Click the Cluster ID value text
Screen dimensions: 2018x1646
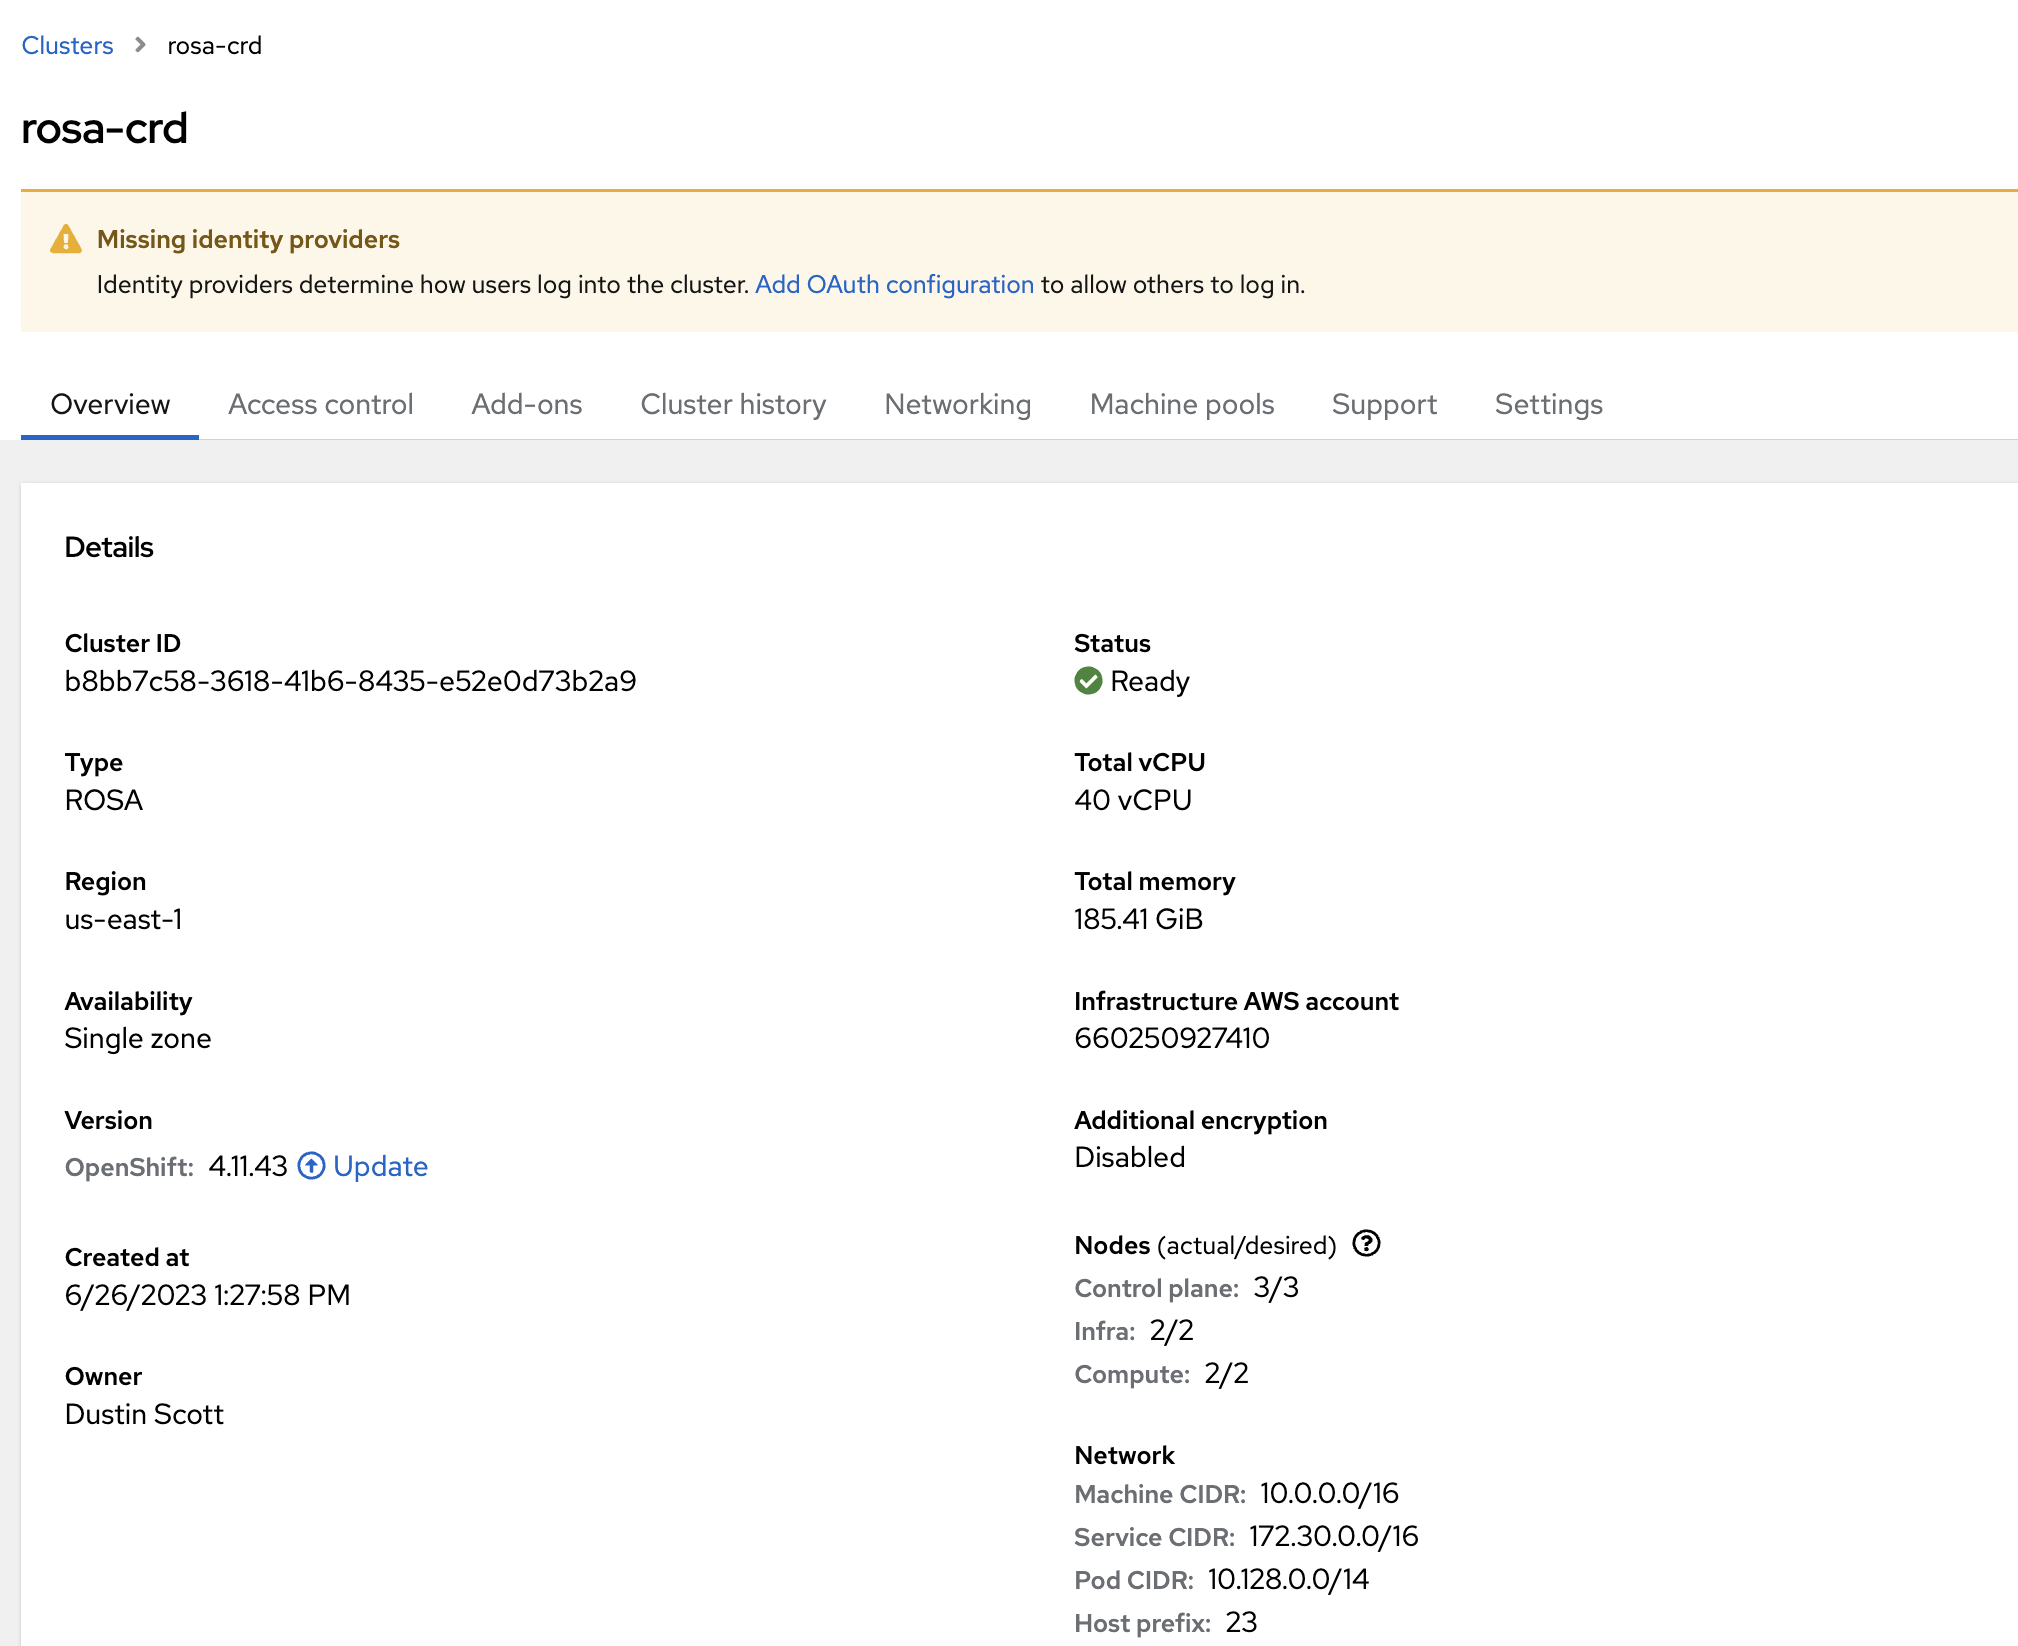pyautogui.click(x=350, y=681)
